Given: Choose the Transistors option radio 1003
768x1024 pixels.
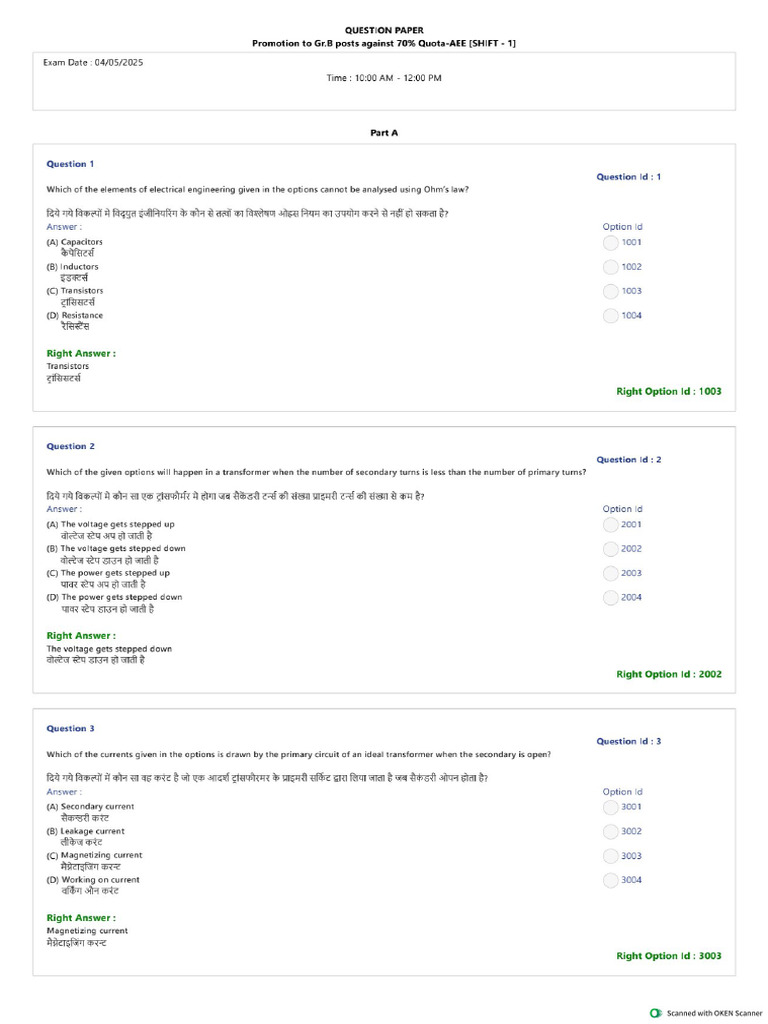Looking at the screenshot, I should pyautogui.click(x=611, y=291).
